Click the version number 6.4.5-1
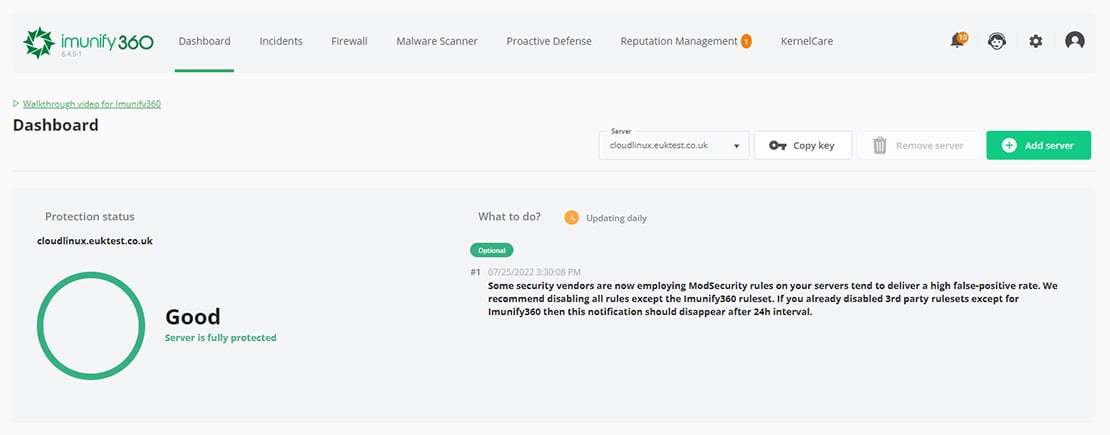Viewport: 1110px width, 435px height. point(72,54)
